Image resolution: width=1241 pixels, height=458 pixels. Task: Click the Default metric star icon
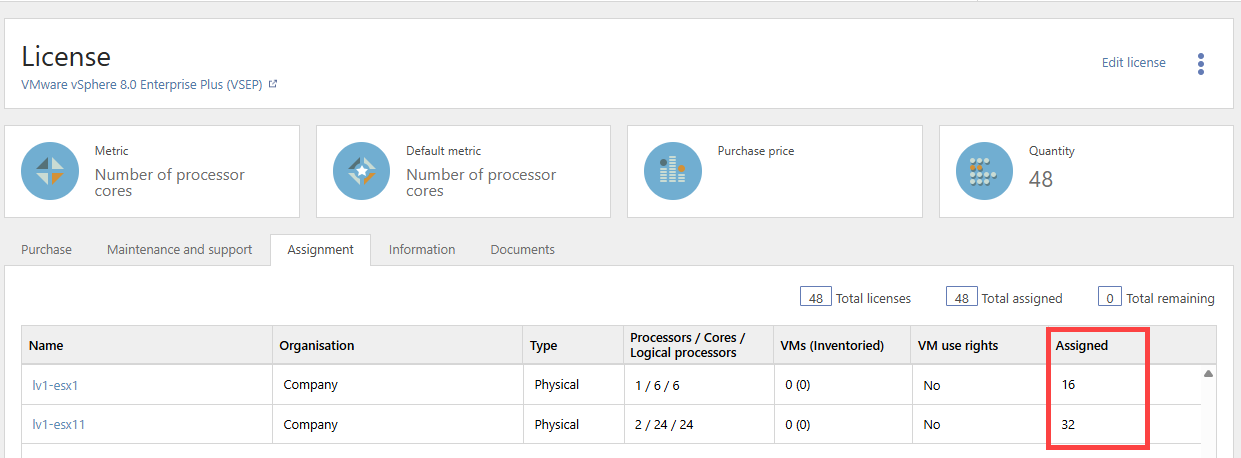pyautogui.click(x=361, y=171)
